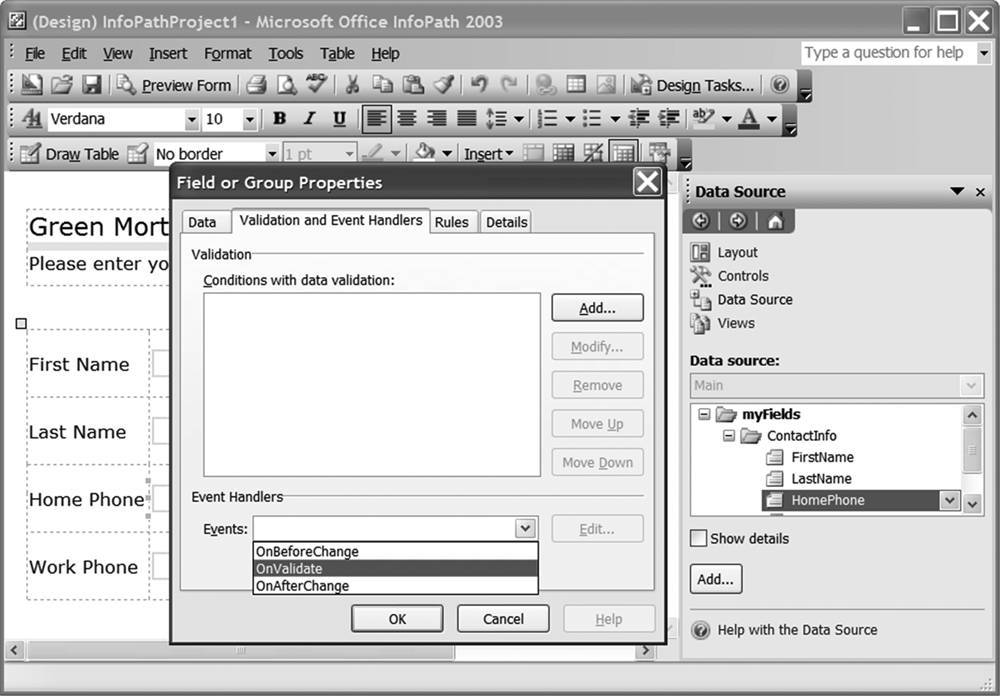Click the Paste clipboard icon

pyautogui.click(x=413, y=85)
